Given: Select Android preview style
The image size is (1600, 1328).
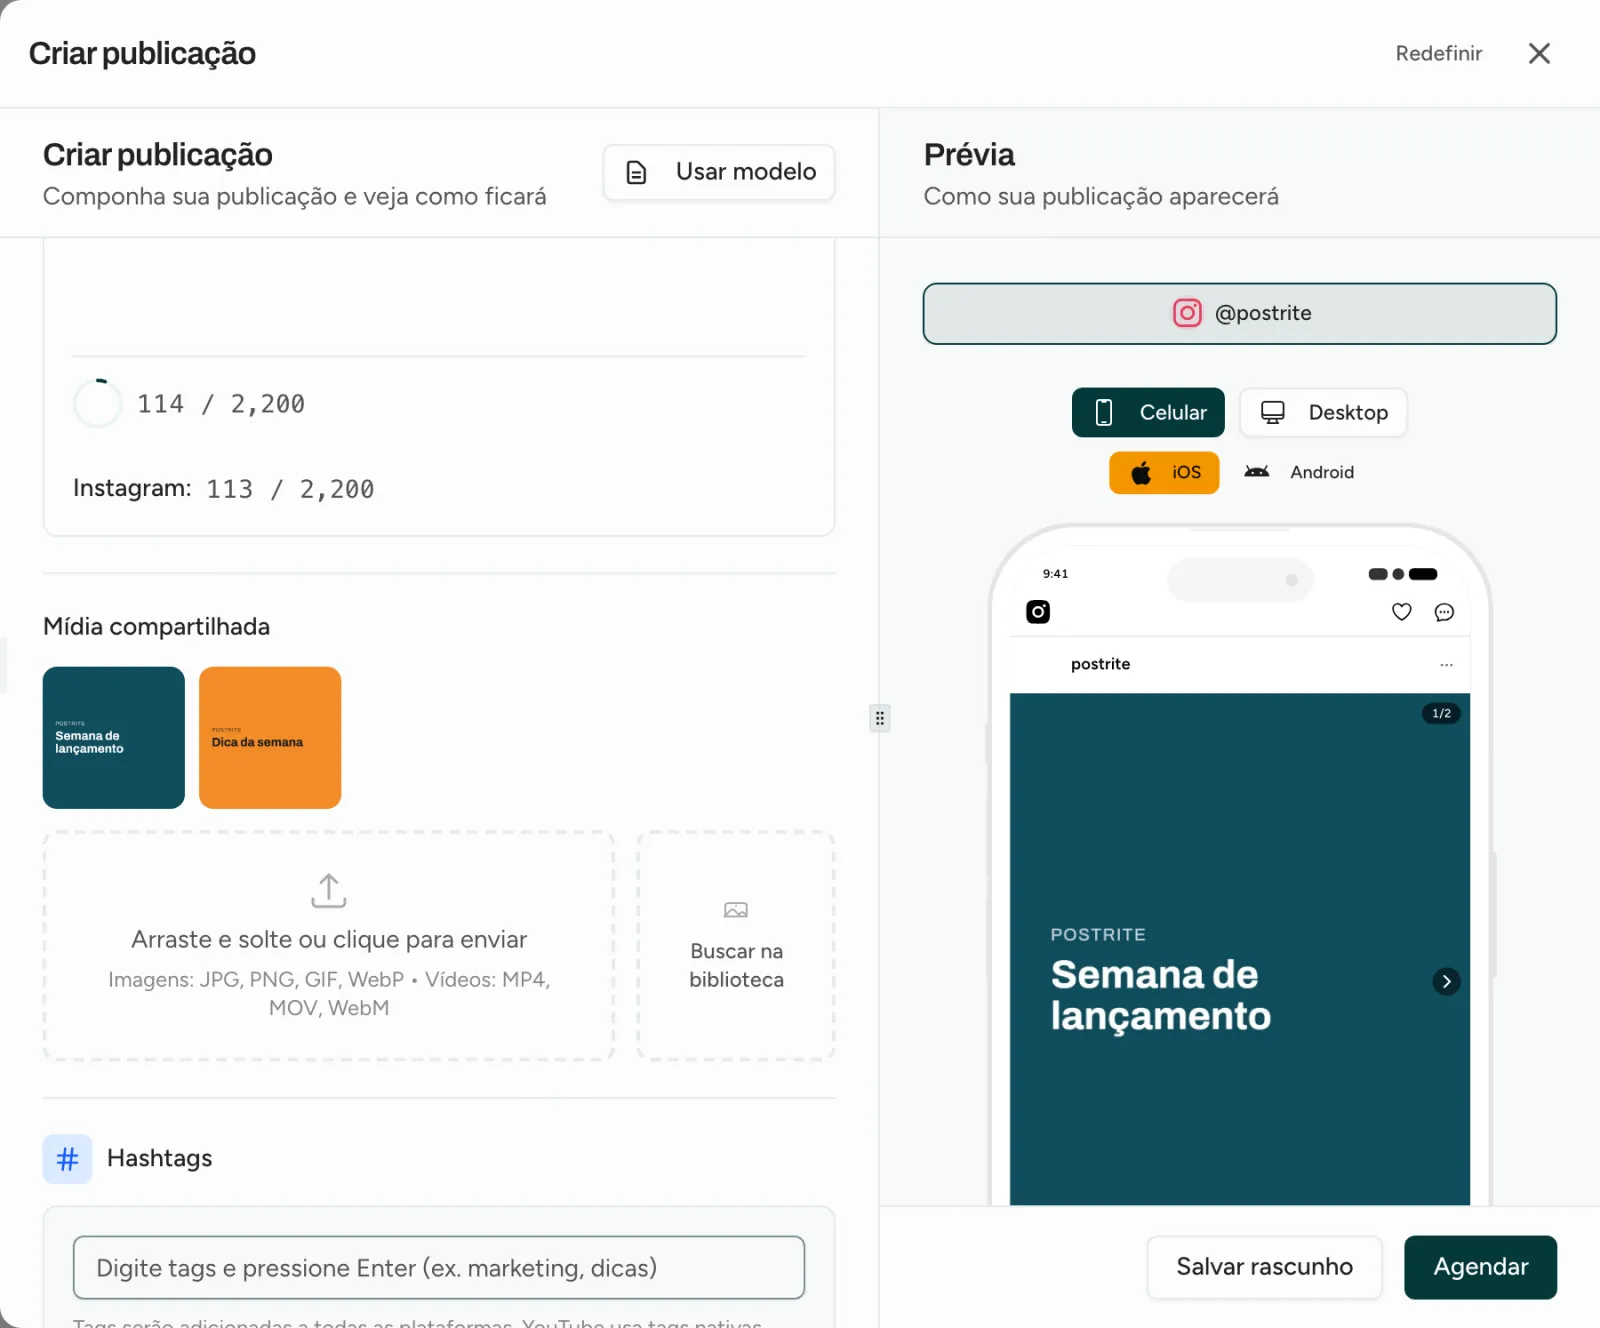Looking at the screenshot, I should 1299,472.
